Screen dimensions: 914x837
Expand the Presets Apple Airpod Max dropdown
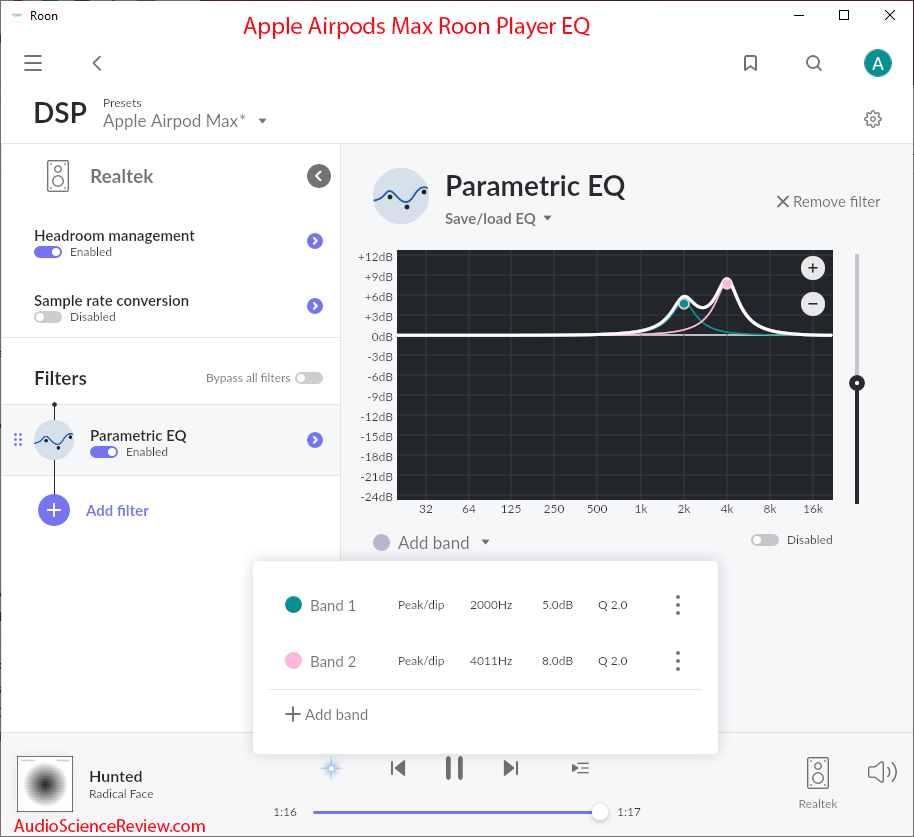pyautogui.click(x=185, y=121)
